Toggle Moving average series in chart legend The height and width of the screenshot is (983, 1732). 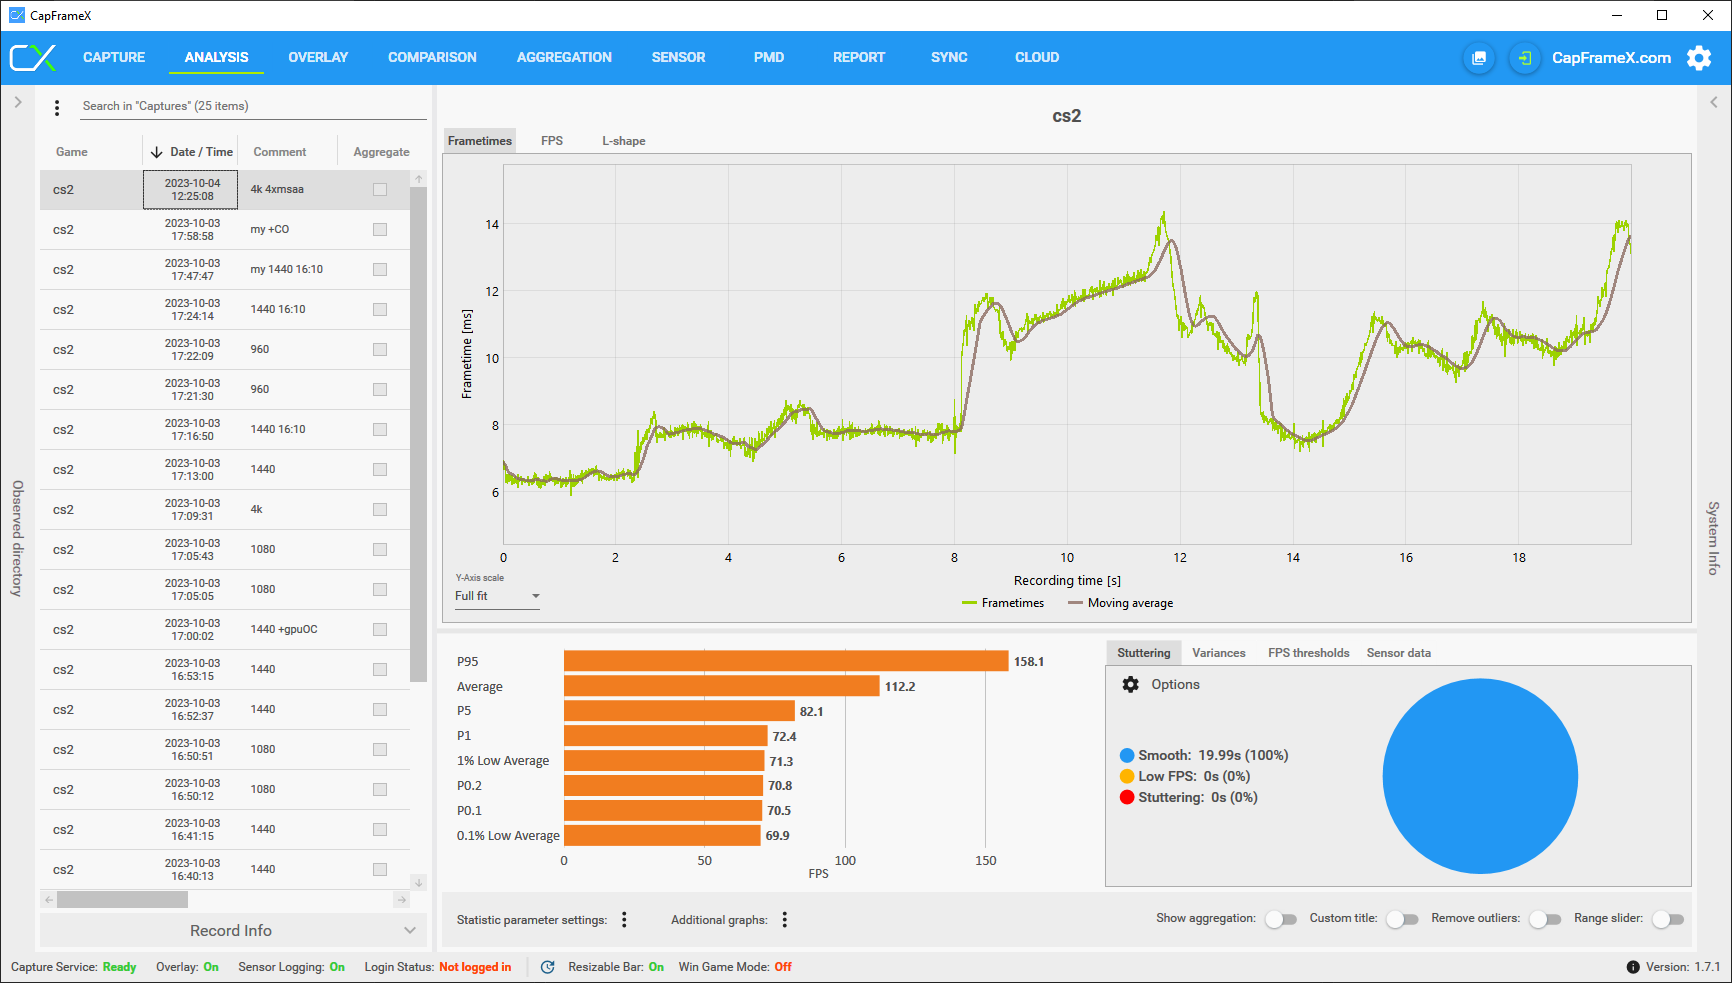1121,603
